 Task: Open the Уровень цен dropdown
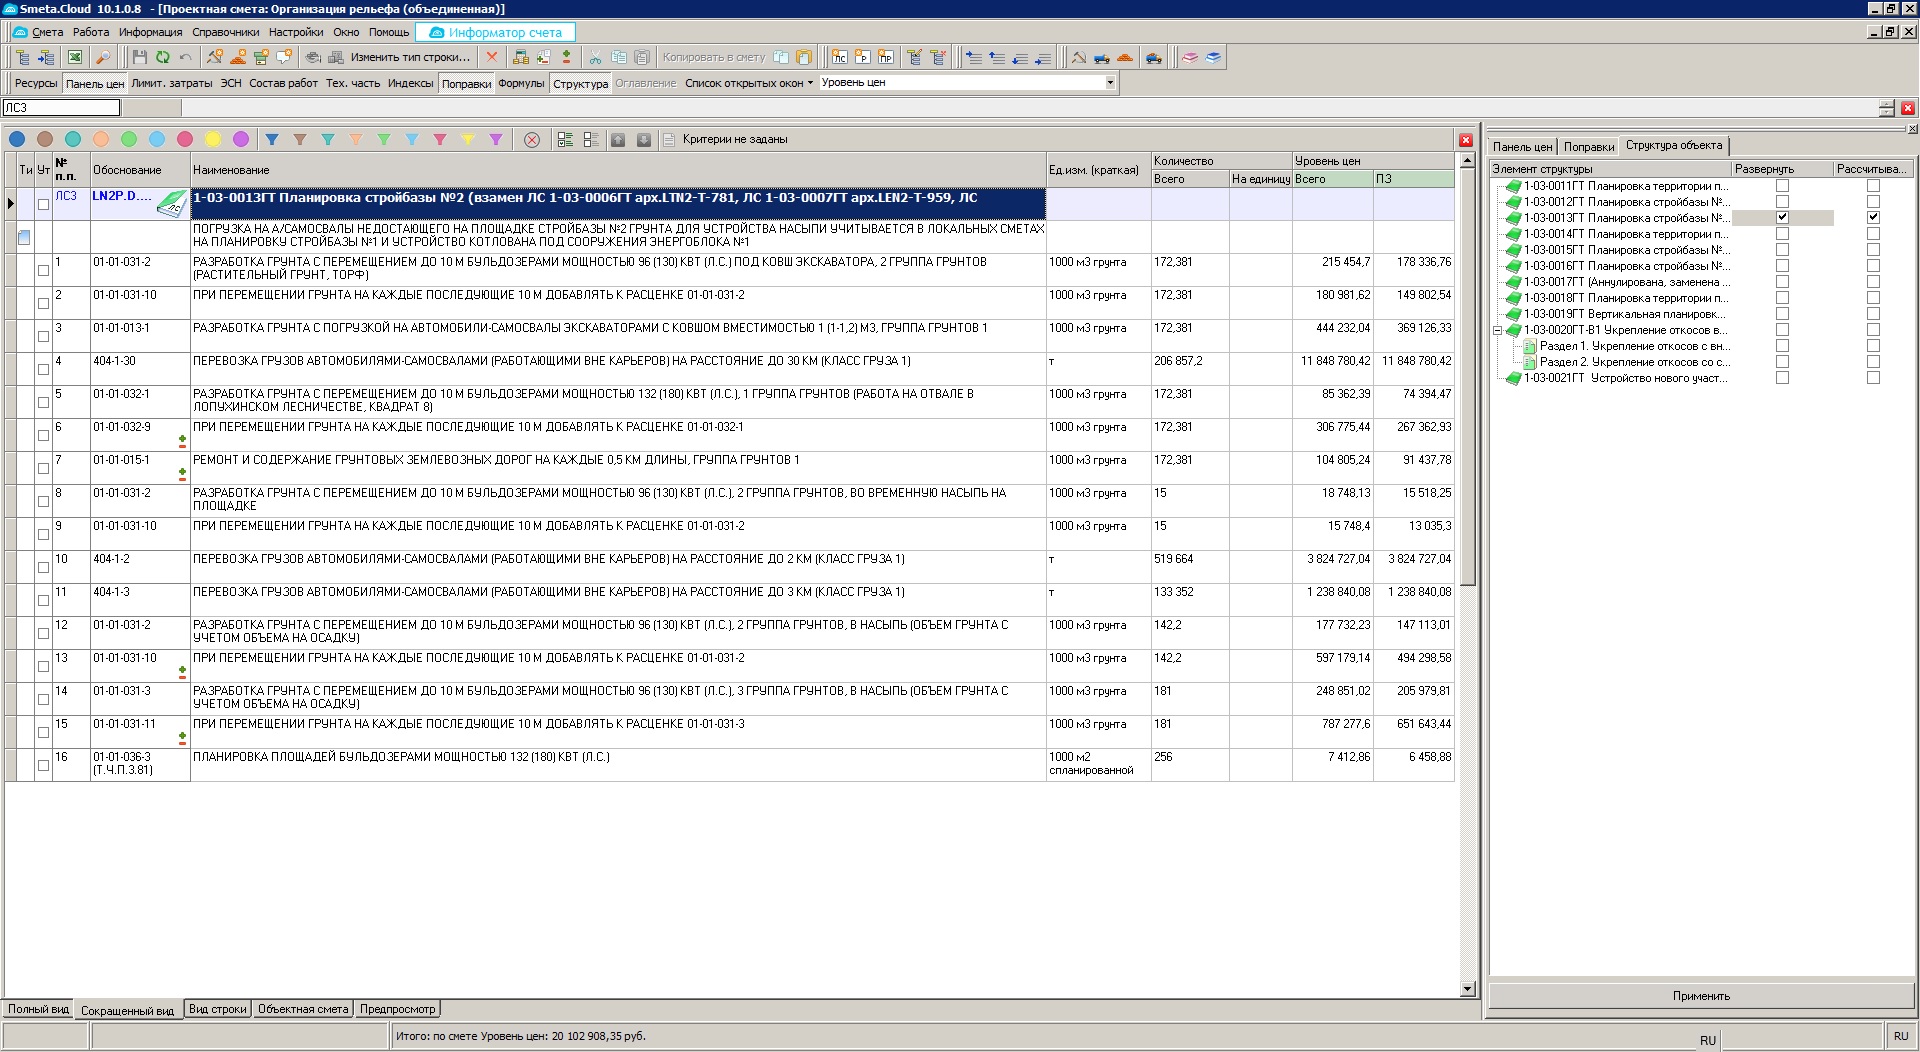pyautogui.click(x=1110, y=83)
